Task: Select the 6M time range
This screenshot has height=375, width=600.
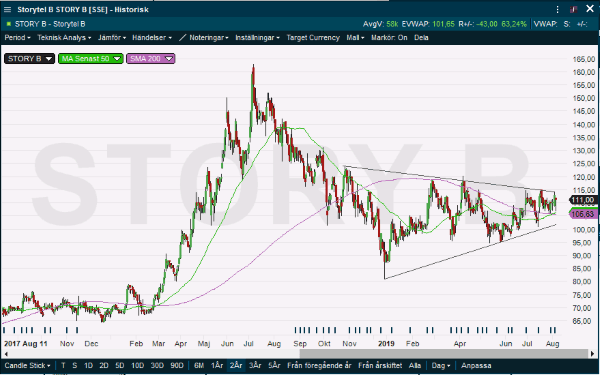Action: click(199, 366)
